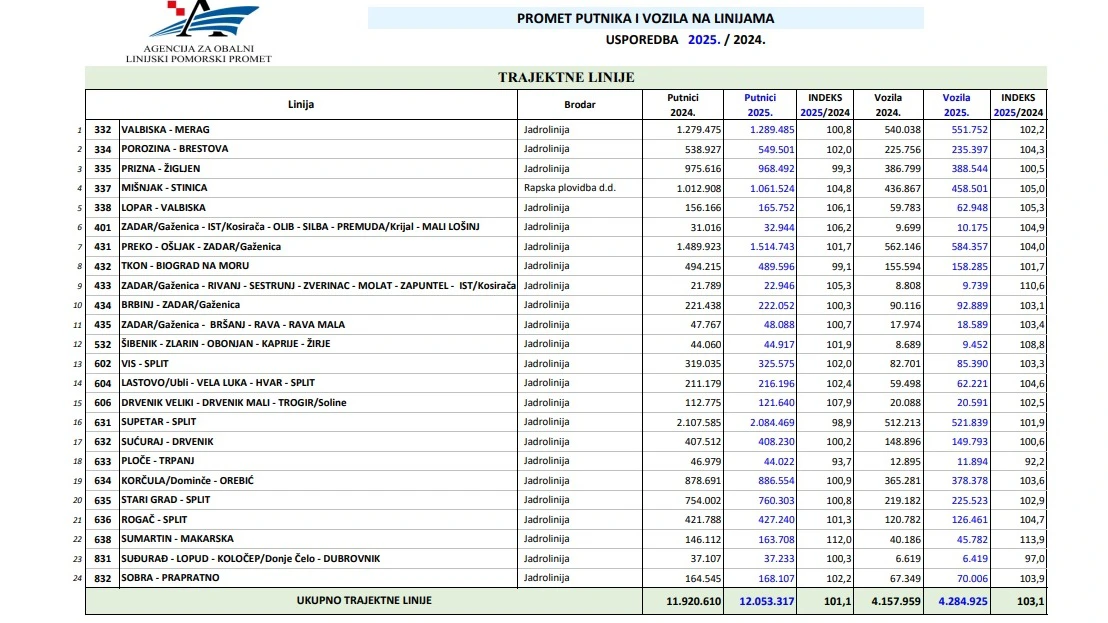Select the MIŠNJAK - STINICA row name

click(x=165, y=188)
